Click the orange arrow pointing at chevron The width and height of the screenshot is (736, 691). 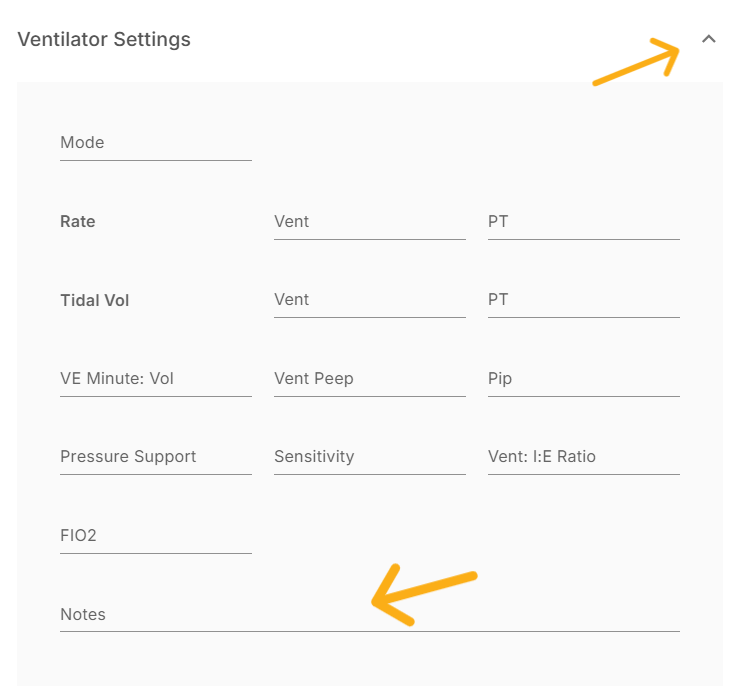[x=637, y=63]
